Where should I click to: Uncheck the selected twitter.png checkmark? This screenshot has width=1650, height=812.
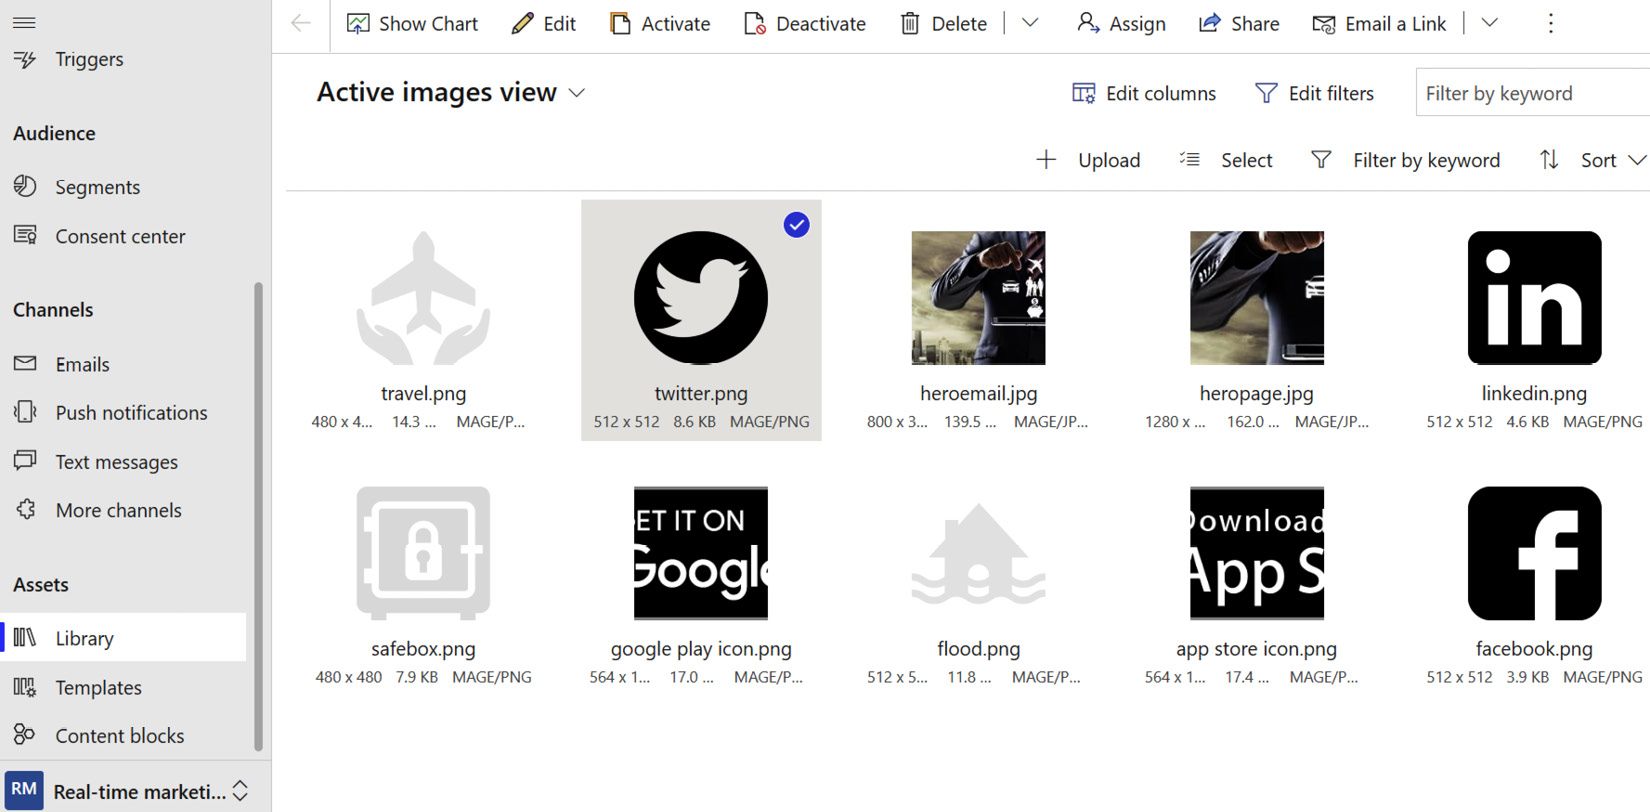796,225
